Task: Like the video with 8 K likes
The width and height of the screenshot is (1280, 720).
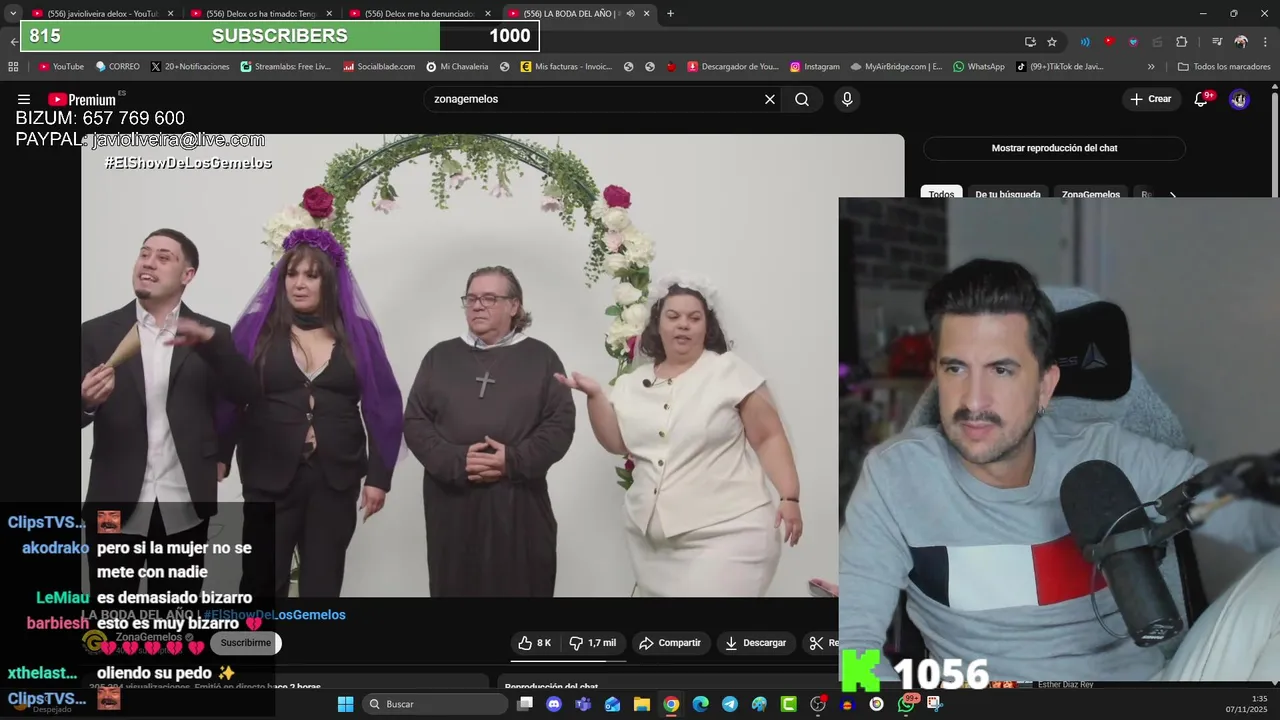Action: [x=535, y=643]
